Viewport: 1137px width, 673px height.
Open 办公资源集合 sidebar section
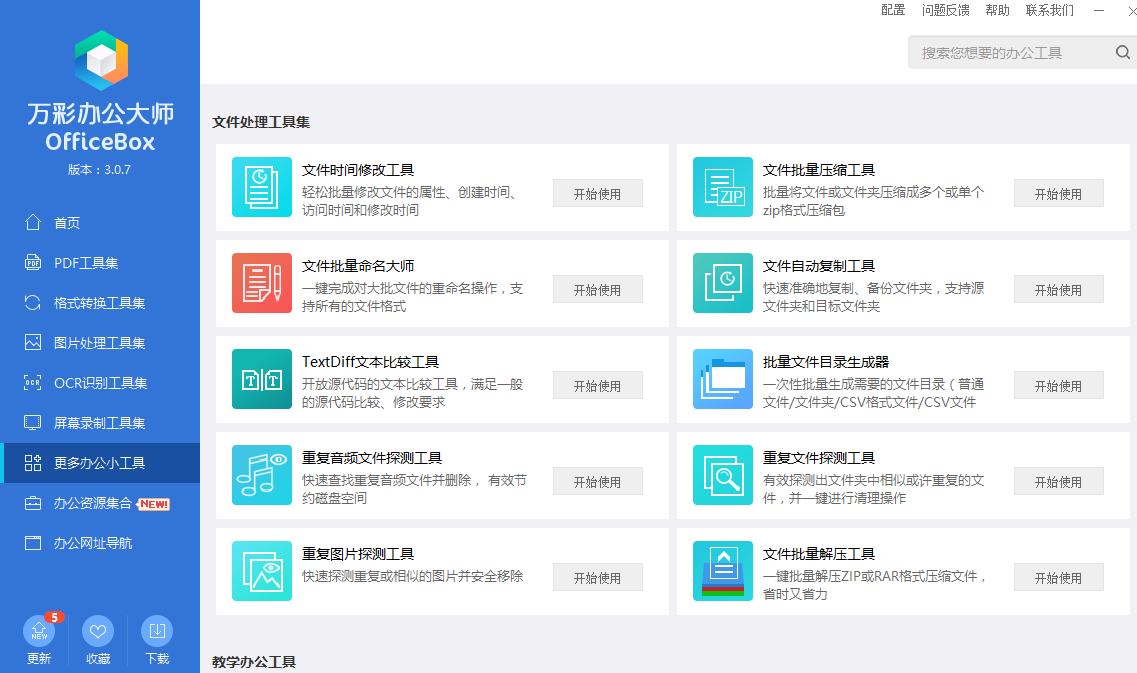click(x=100, y=503)
